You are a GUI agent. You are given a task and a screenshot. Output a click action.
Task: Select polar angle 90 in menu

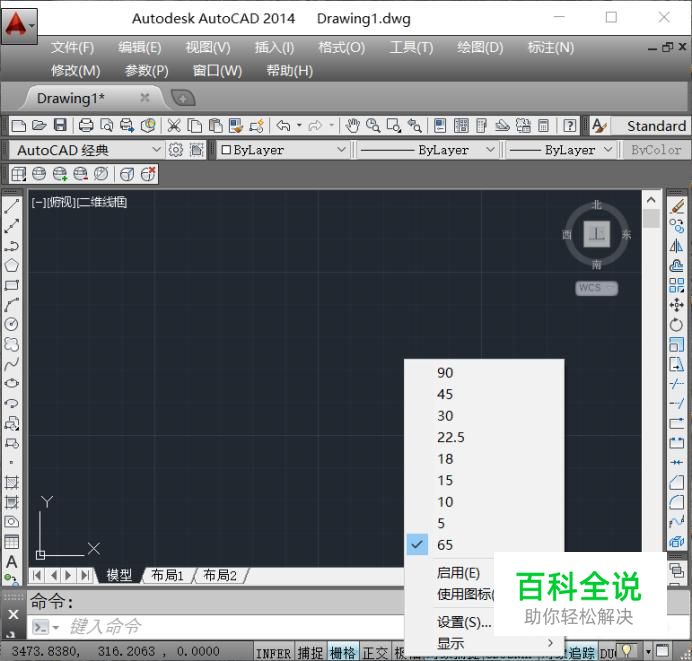pos(484,373)
